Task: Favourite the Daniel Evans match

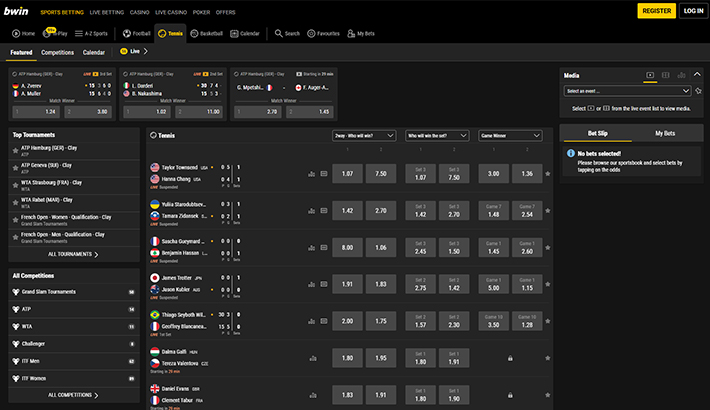Action: 547,395
